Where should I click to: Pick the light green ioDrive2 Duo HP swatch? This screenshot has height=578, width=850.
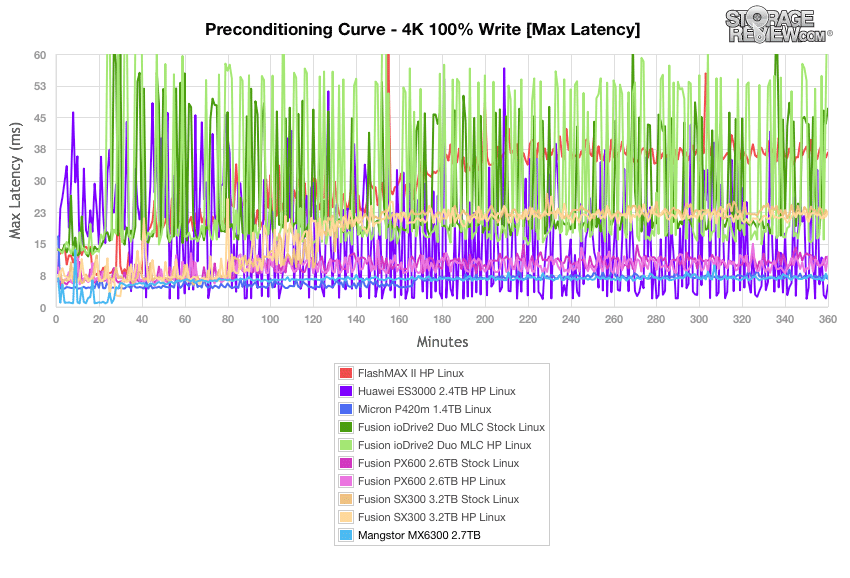coord(346,445)
